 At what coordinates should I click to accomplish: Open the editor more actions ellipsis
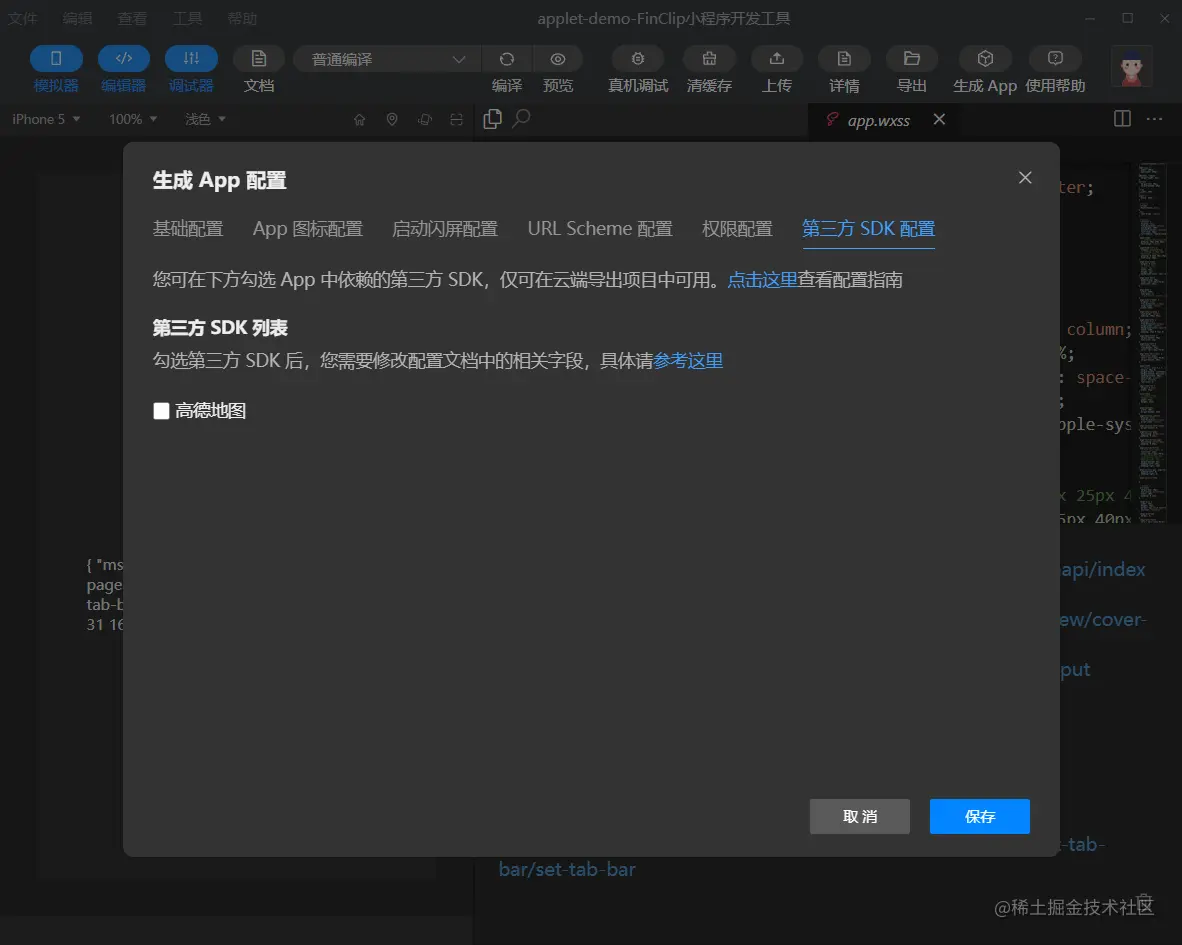[x=1154, y=119]
